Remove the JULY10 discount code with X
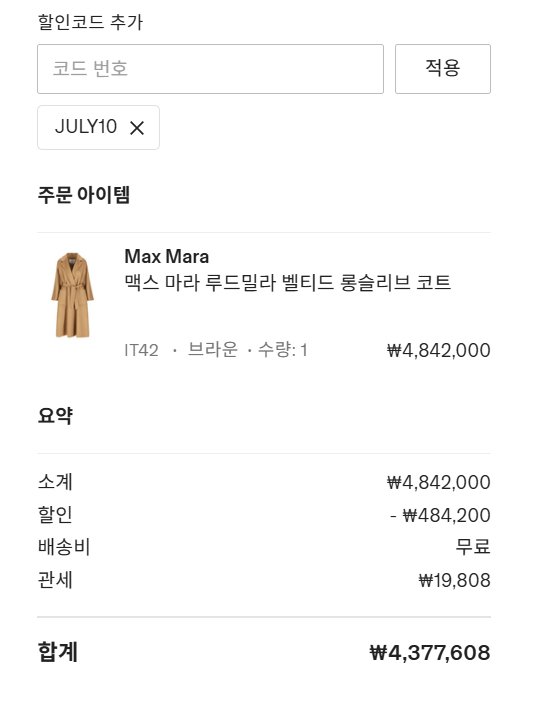This screenshot has width=551, height=713. 137,128
